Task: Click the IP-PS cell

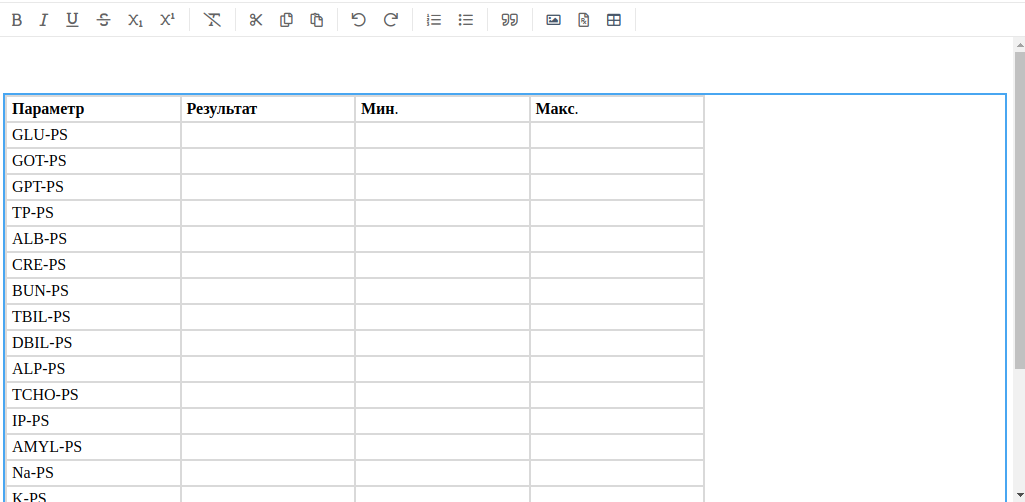Action: point(93,421)
